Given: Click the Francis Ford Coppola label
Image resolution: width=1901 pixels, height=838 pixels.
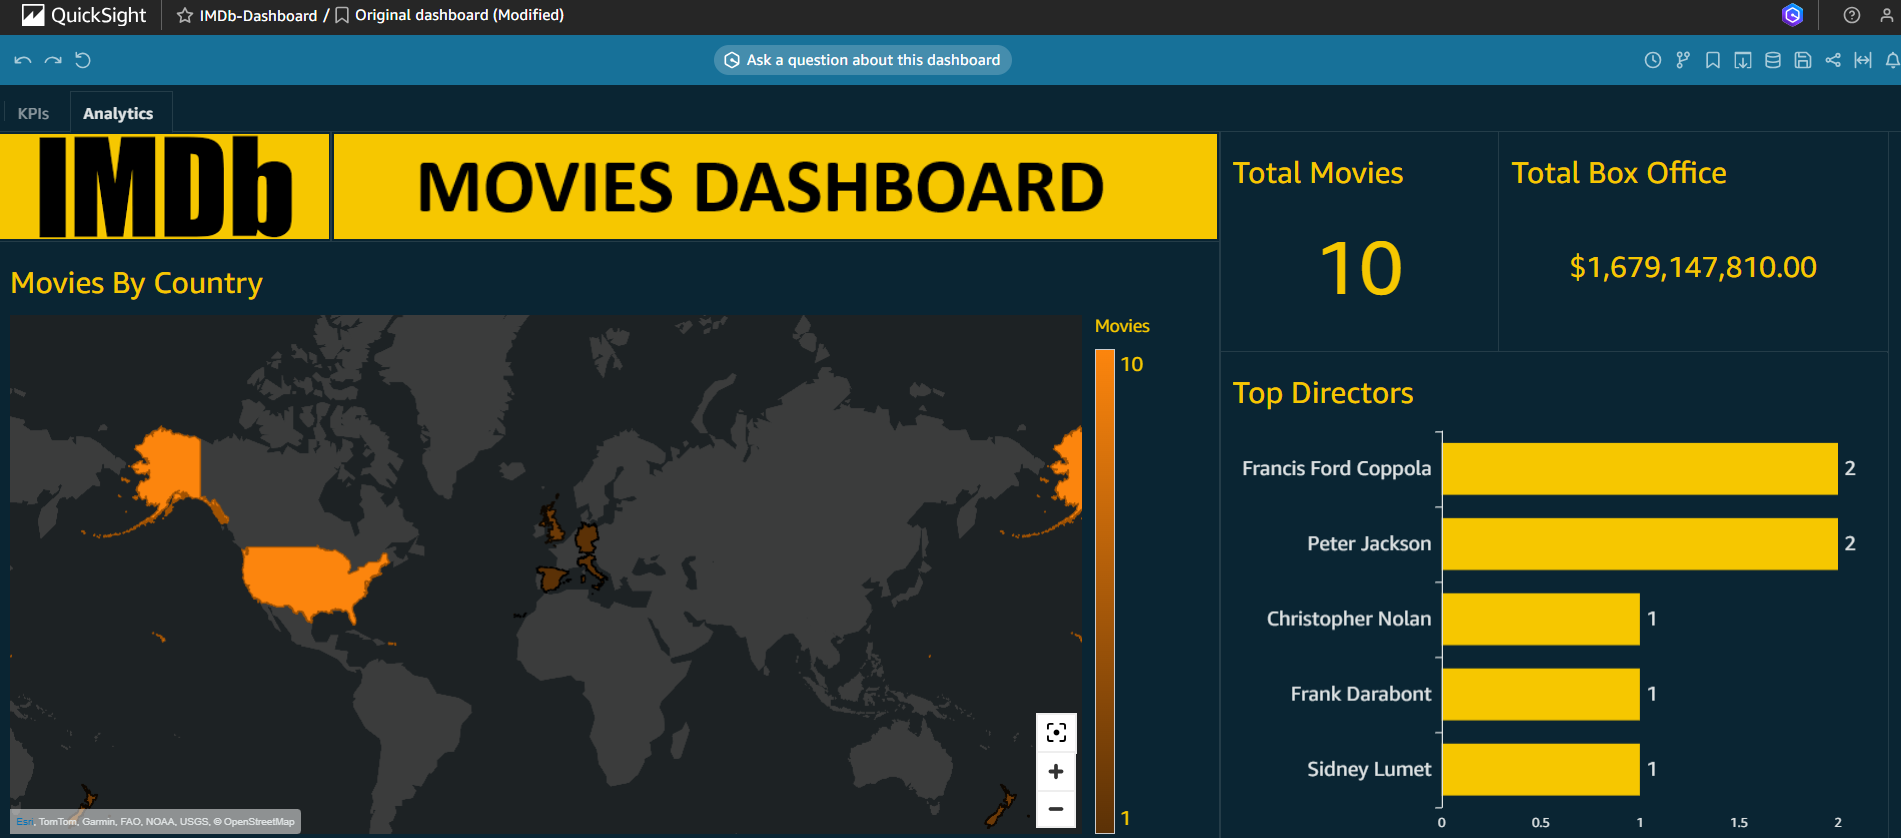Looking at the screenshot, I should (1337, 468).
